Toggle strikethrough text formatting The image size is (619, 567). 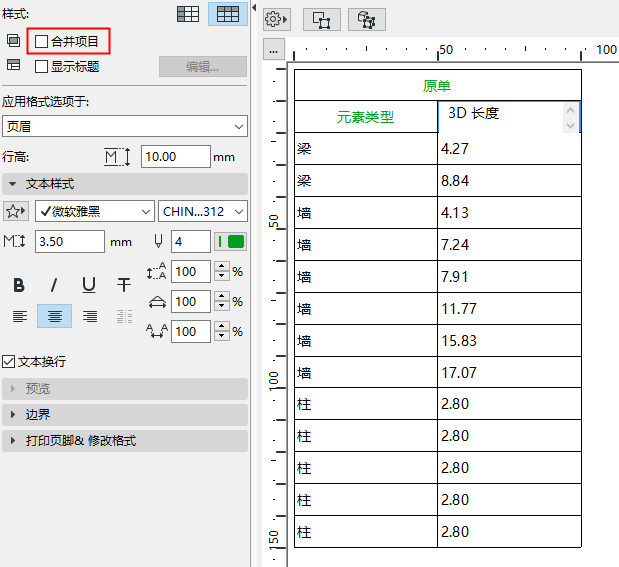coord(124,285)
